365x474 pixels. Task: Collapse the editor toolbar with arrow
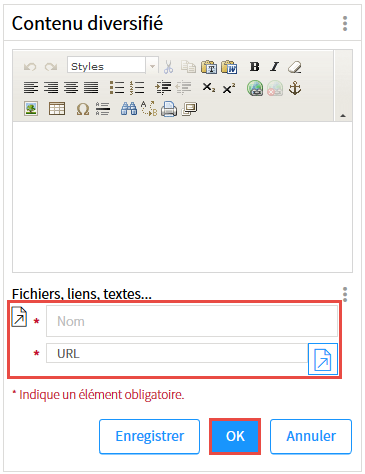pyautogui.click(x=343, y=115)
